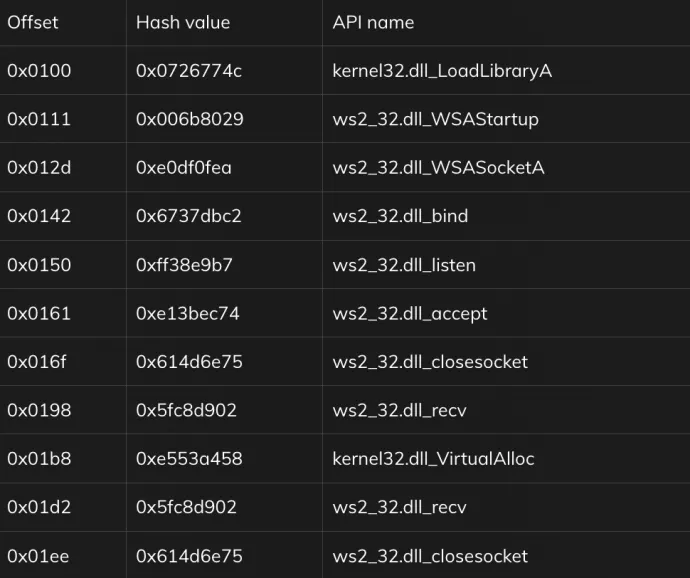
Task: Click hash value 0xe553a458
Action: pyautogui.click(x=189, y=459)
